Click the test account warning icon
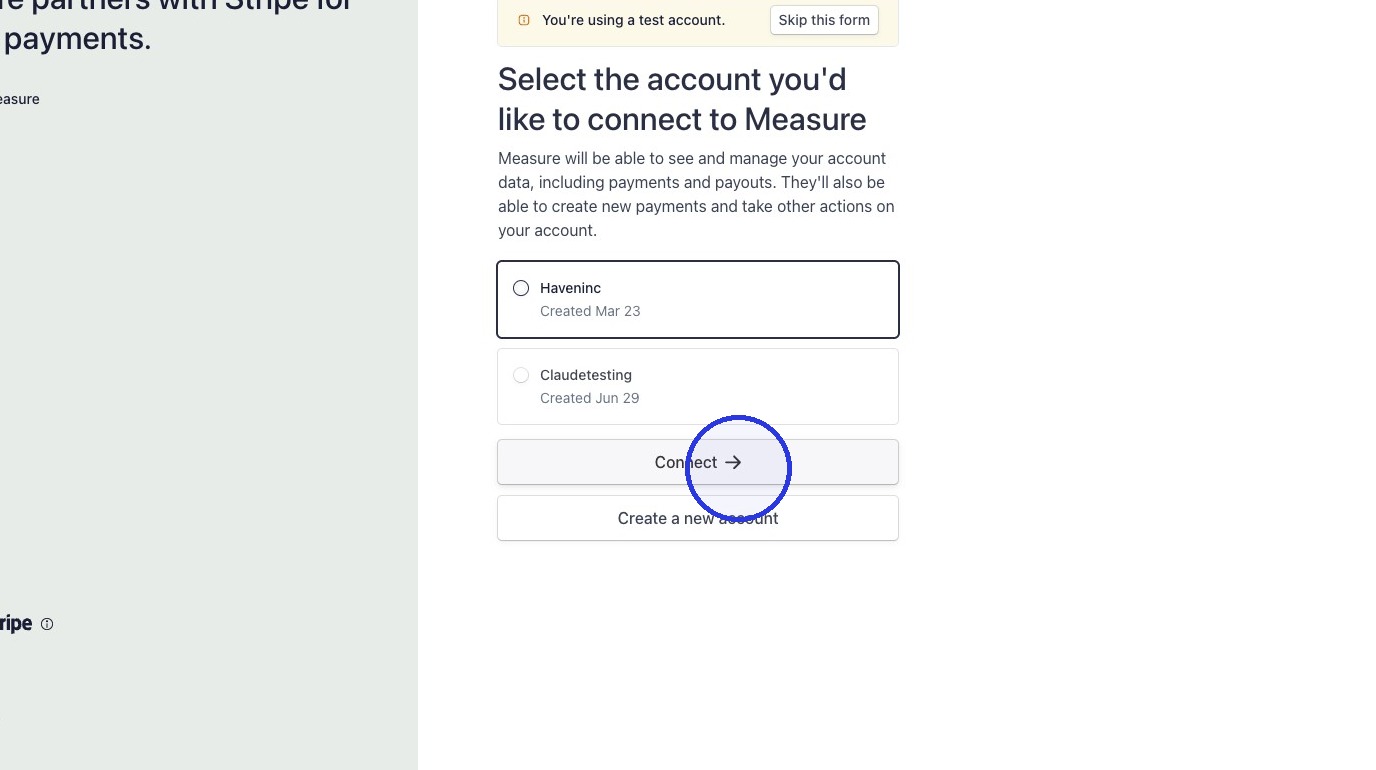This screenshot has width=1376, height=770. point(523,20)
